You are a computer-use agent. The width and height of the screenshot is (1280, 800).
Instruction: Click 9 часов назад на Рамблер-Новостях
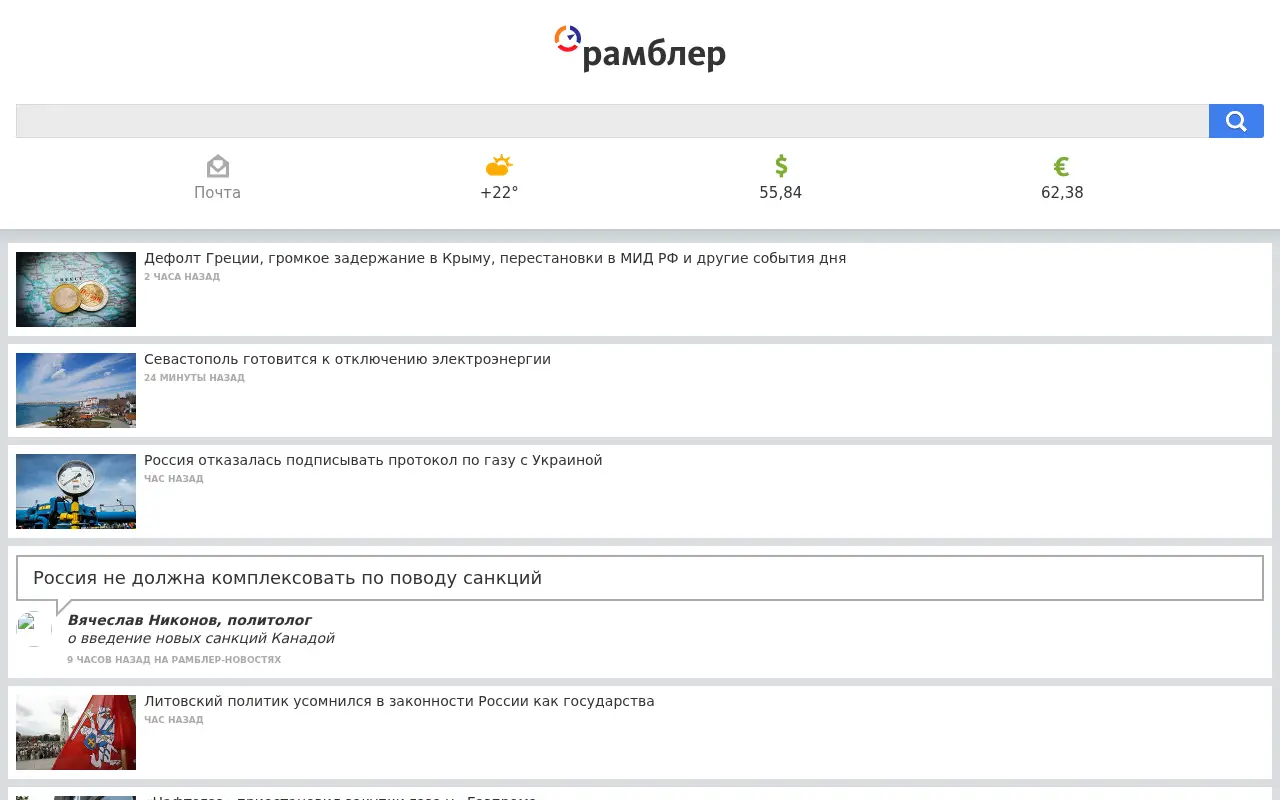pos(174,660)
